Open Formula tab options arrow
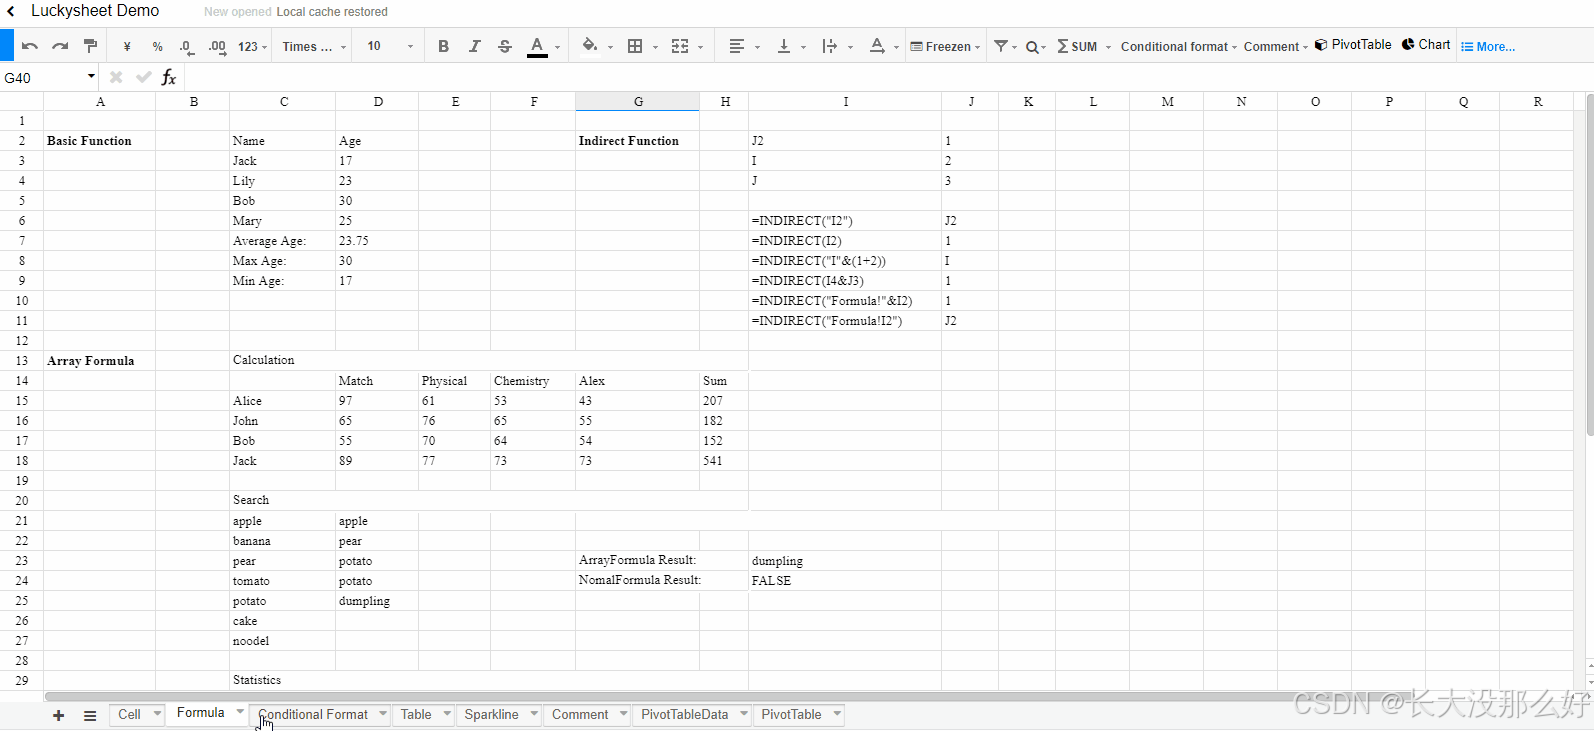 (240, 712)
